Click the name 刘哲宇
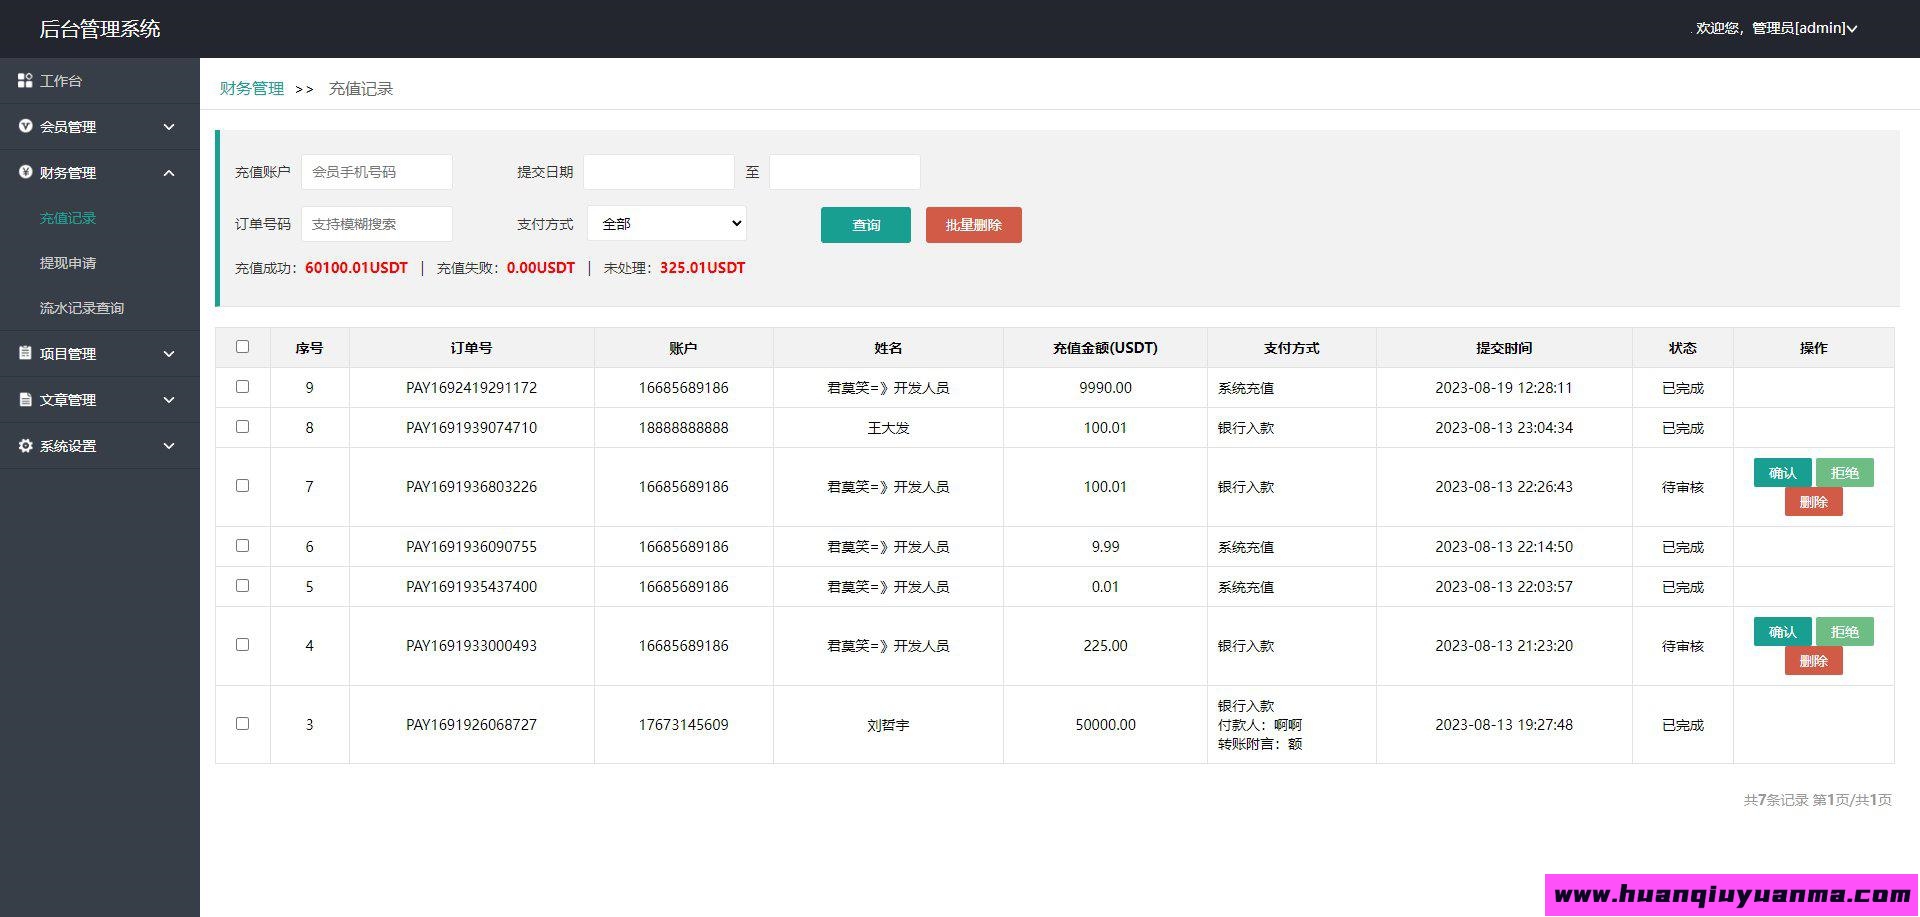The width and height of the screenshot is (1920, 917). click(888, 725)
